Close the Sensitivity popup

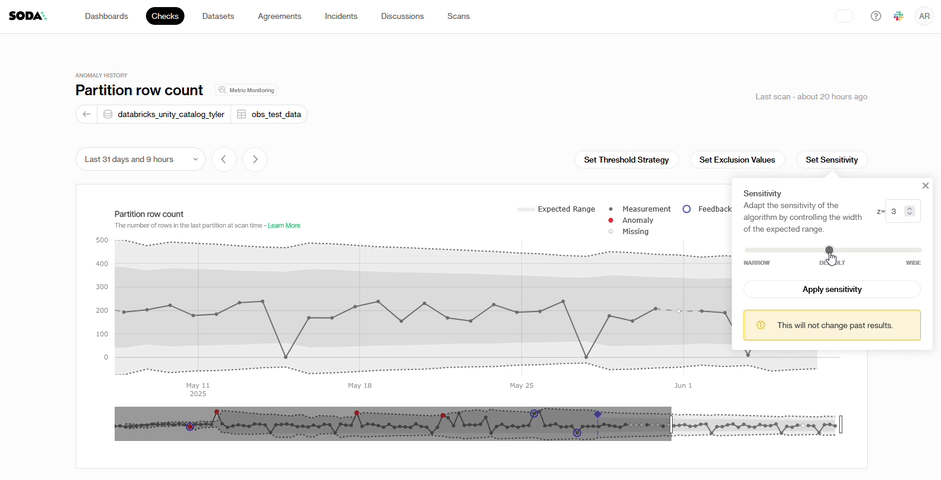(925, 186)
